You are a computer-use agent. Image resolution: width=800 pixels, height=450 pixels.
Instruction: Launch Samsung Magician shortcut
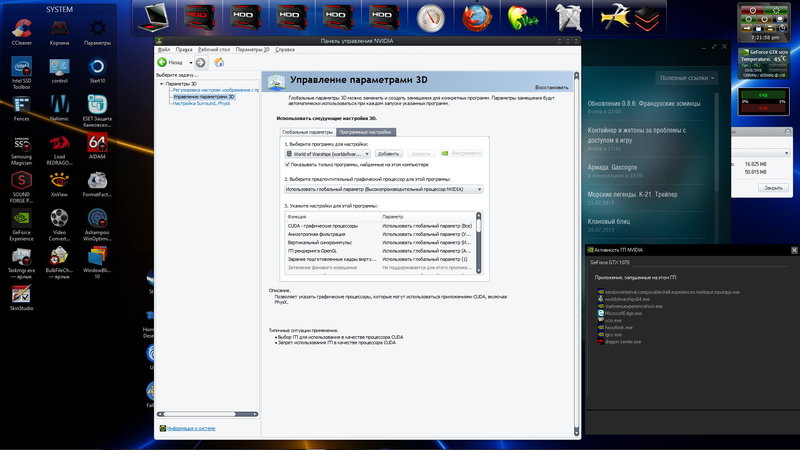21,148
